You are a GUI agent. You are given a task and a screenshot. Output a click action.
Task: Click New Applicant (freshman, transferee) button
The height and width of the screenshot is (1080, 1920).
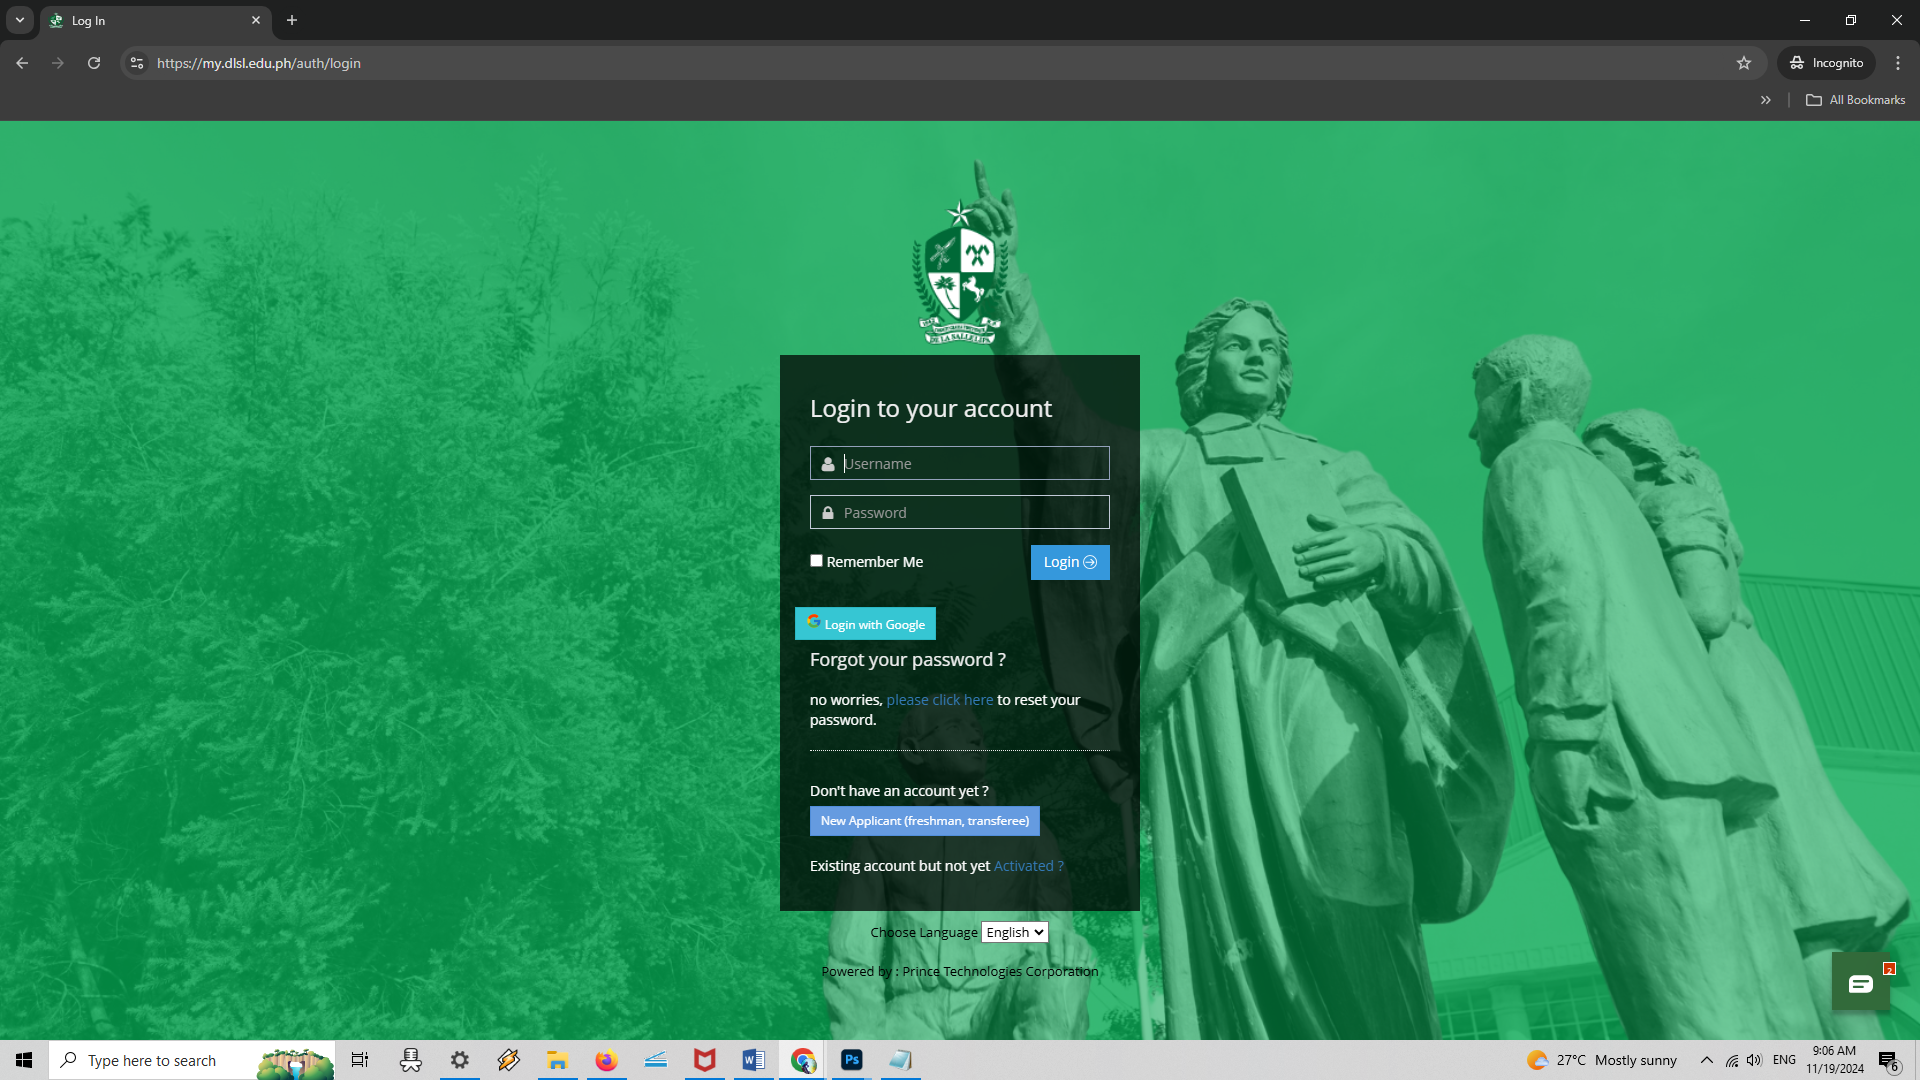point(924,821)
